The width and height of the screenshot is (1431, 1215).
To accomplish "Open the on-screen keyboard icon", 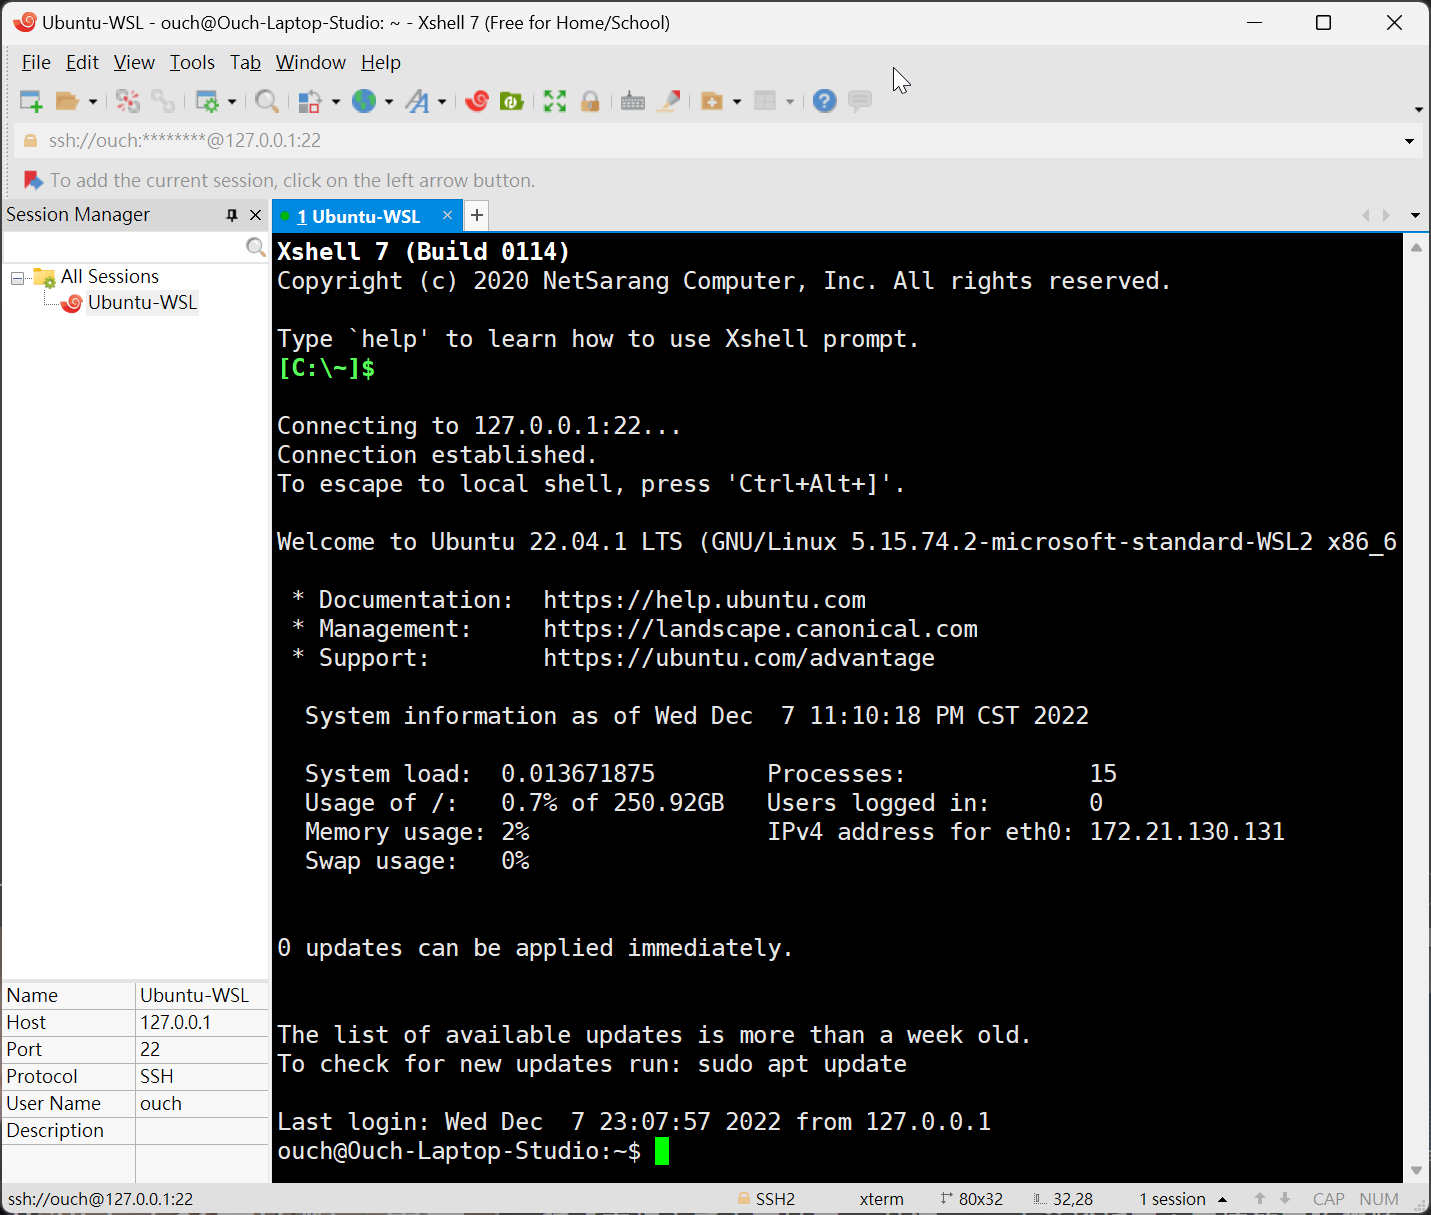I will point(632,101).
